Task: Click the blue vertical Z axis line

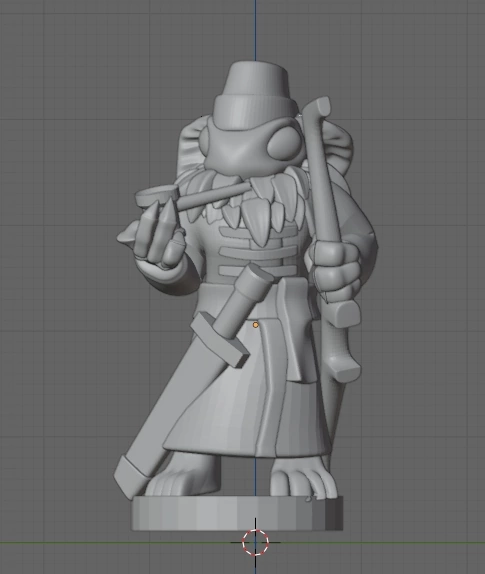Action: pyautogui.click(x=255, y=29)
